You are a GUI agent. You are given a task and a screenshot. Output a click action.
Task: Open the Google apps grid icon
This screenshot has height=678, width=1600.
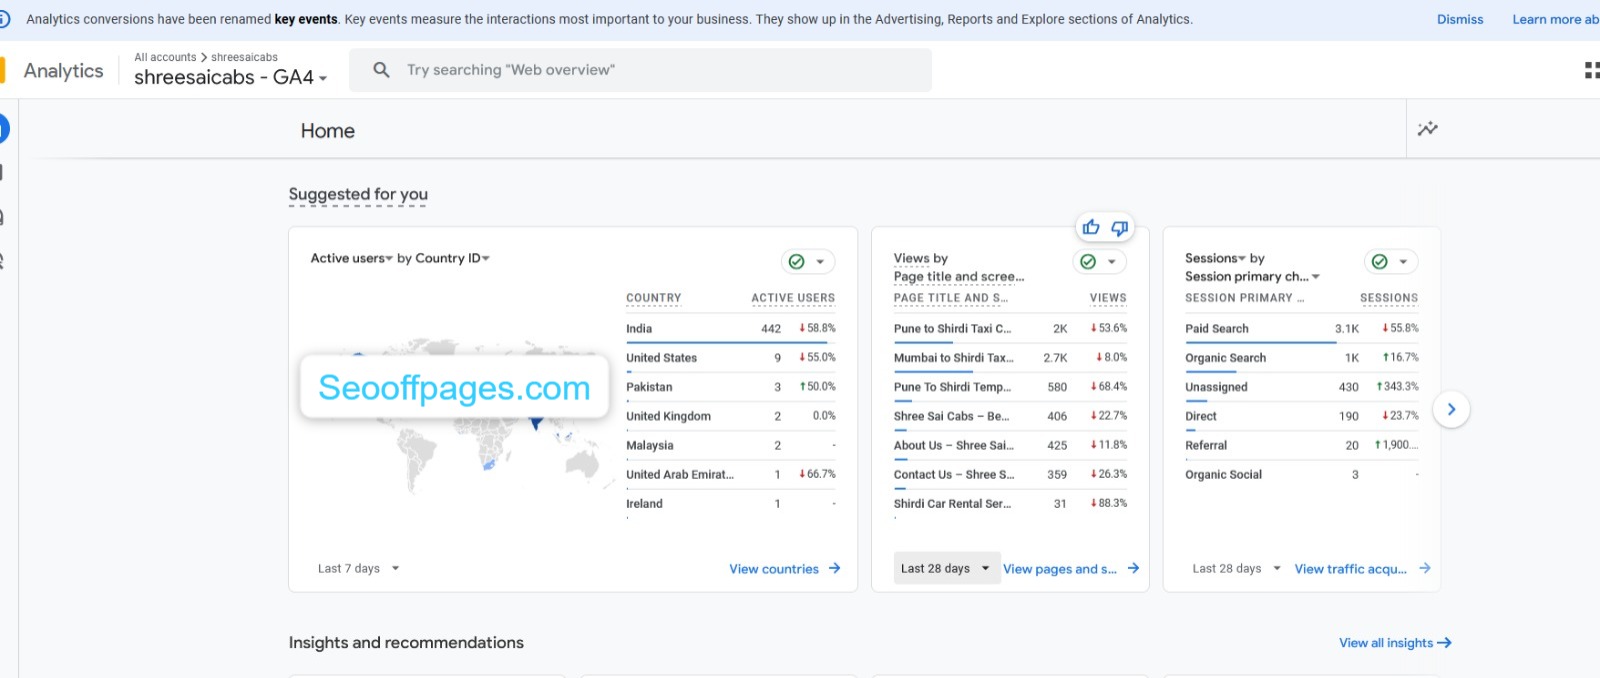pos(1591,70)
